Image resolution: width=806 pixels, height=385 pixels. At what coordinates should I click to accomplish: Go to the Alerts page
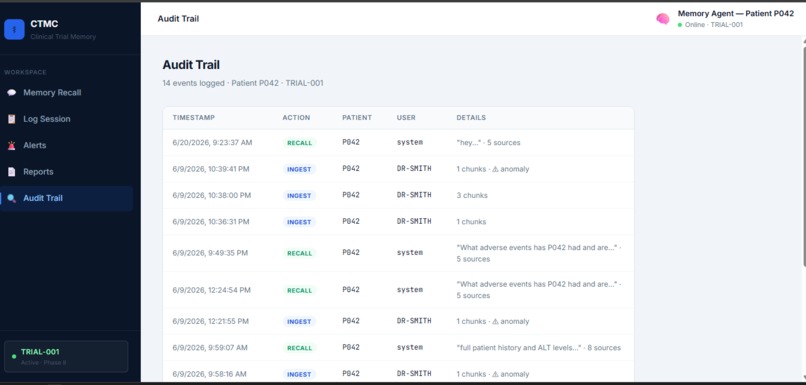(66, 145)
